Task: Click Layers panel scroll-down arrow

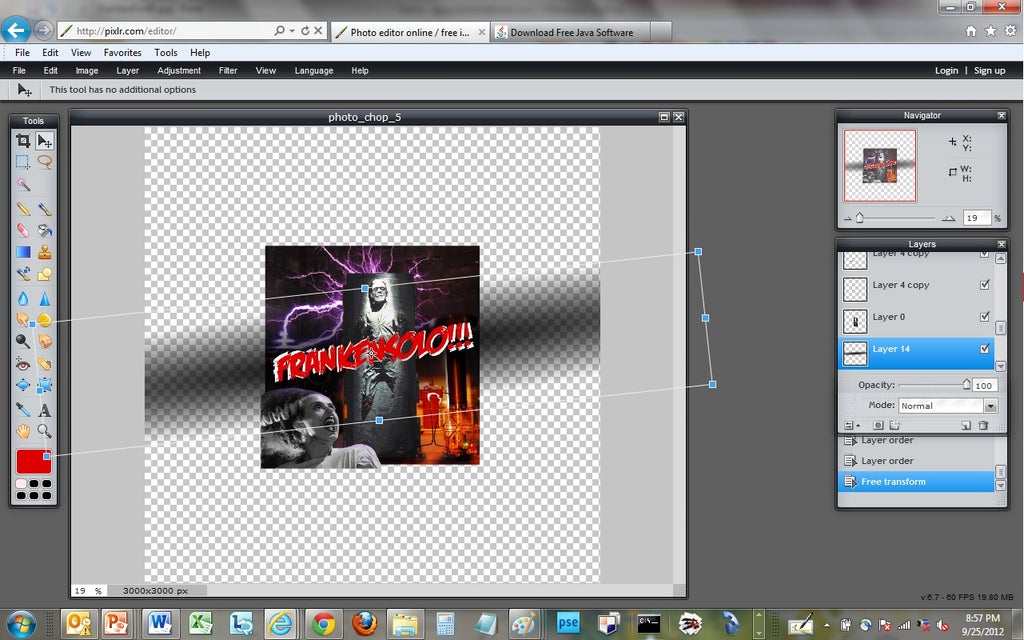Action: tap(1000, 366)
